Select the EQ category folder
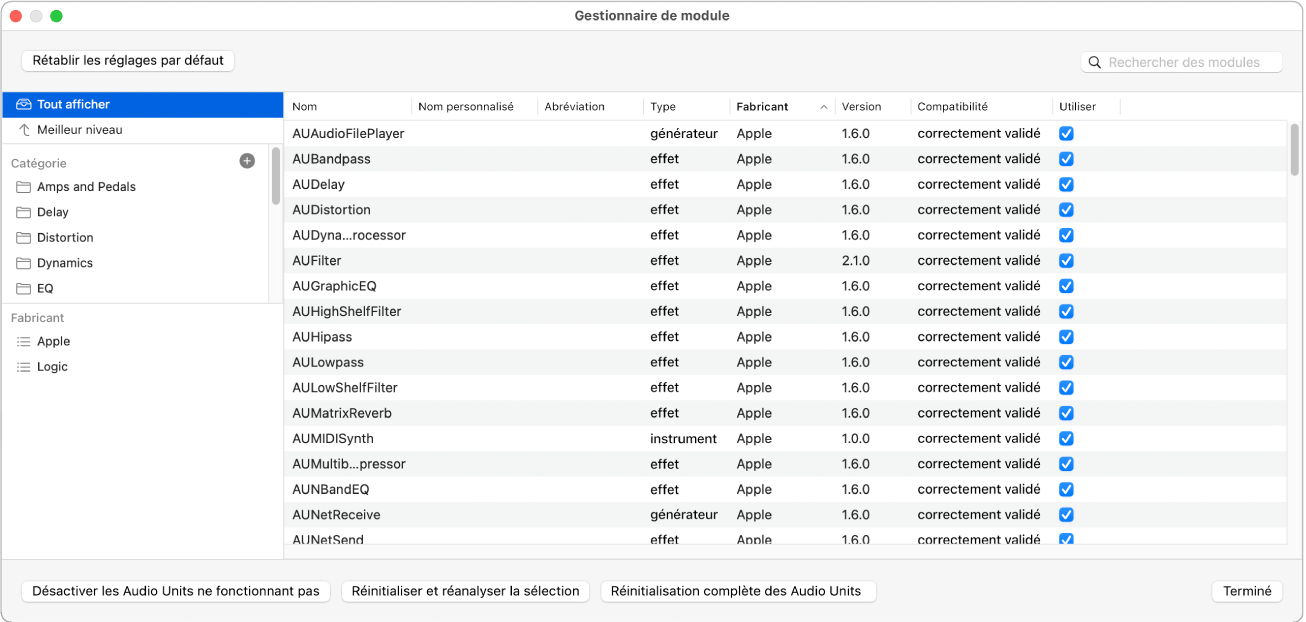The height and width of the screenshot is (622, 1306). [48, 288]
